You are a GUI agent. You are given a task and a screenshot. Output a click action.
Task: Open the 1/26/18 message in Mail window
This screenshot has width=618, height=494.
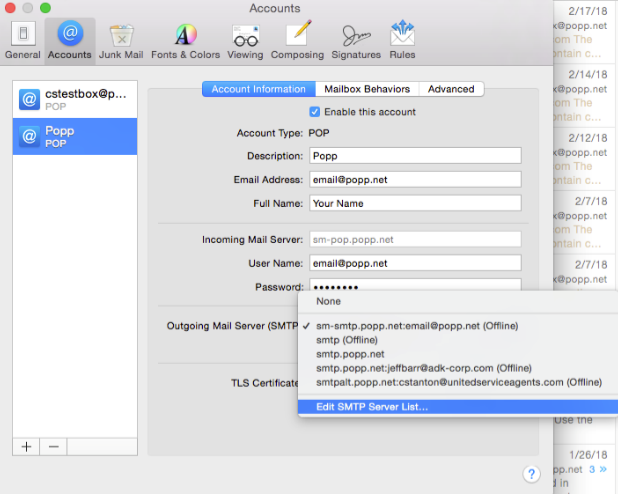pyautogui.click(x=585, y=469)
